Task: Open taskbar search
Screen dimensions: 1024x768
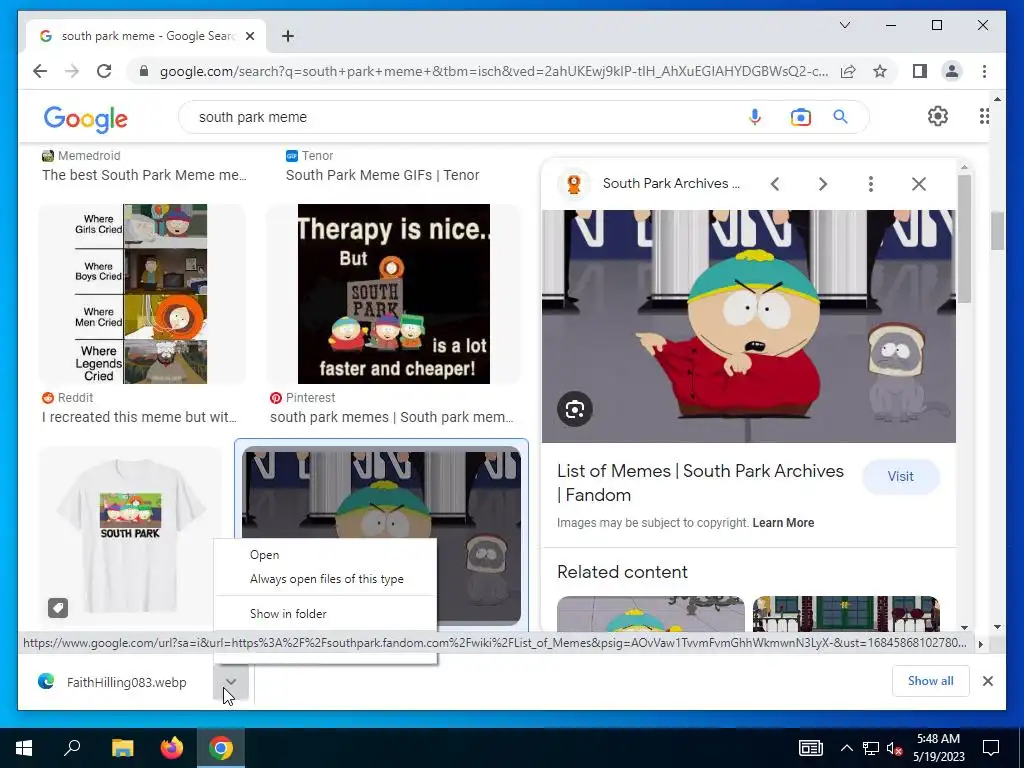Action: point(72,748)
